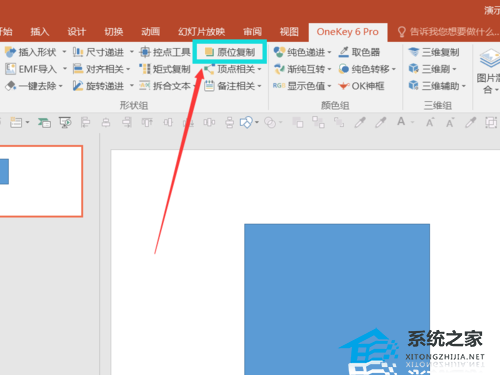The width and height of the screenshot is (500, 375).
Task: Open the 幻灯片放映 tab
Action: point(201,32)
